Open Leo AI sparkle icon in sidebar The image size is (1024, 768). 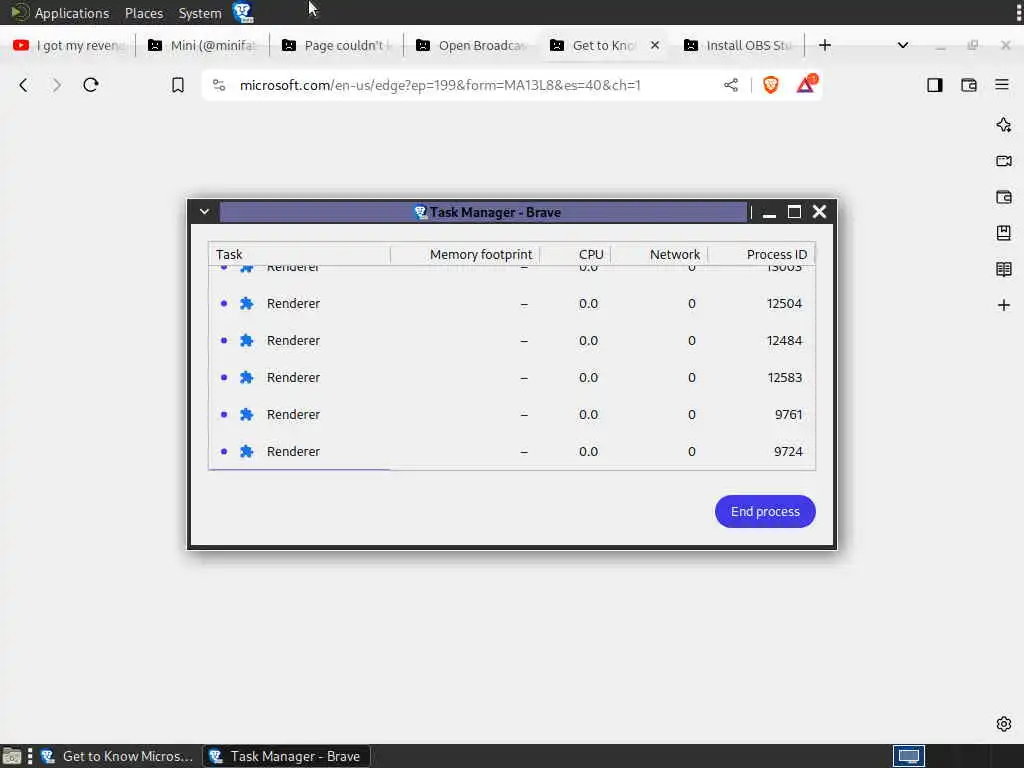(1004, 125)
